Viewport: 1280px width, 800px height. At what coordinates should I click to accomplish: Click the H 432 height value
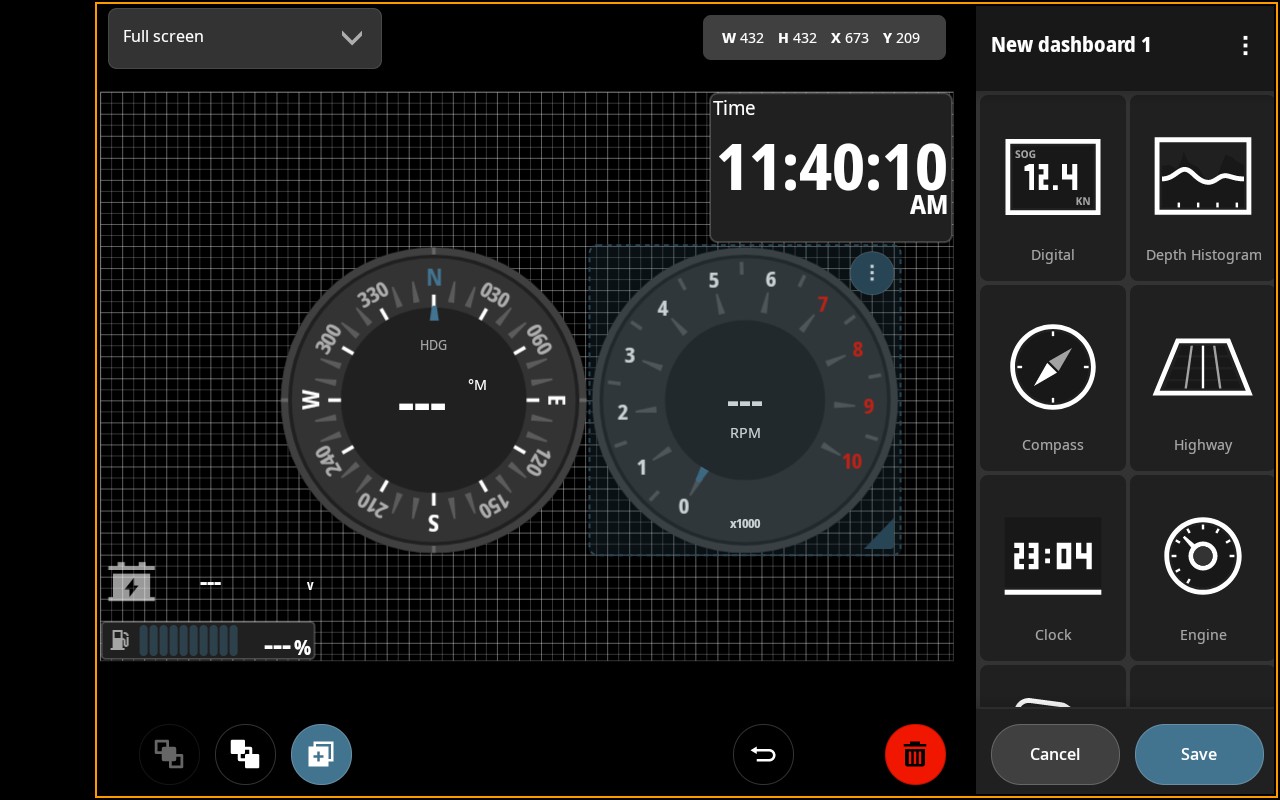point(797,38)
